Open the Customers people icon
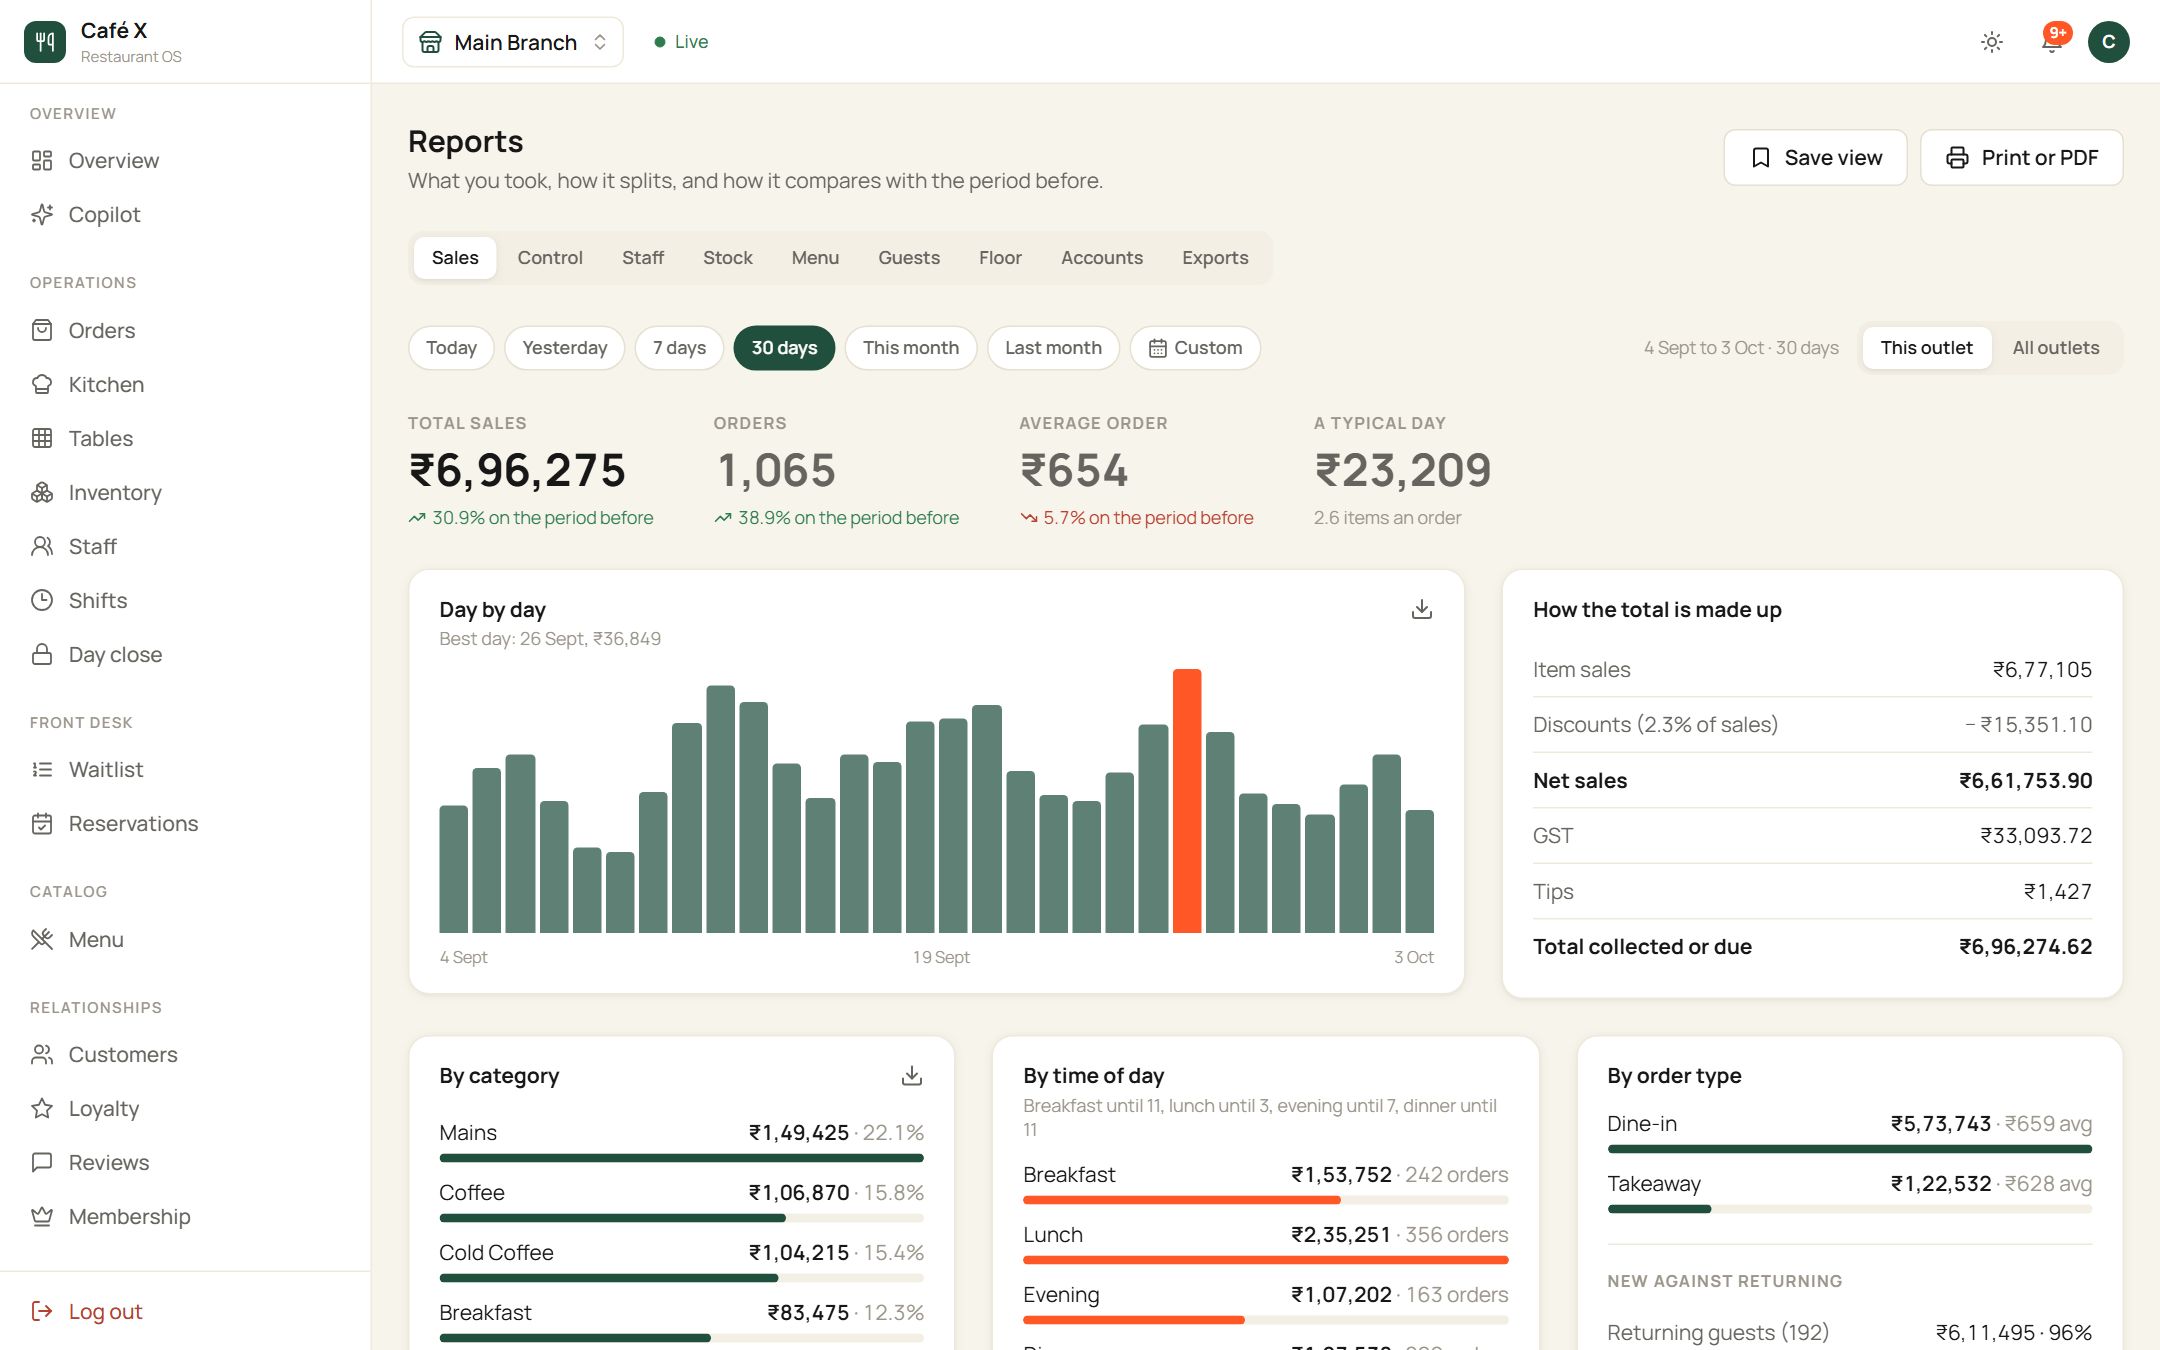The height and width of the screenshot is (1350, 2160). pos(42,1055)
